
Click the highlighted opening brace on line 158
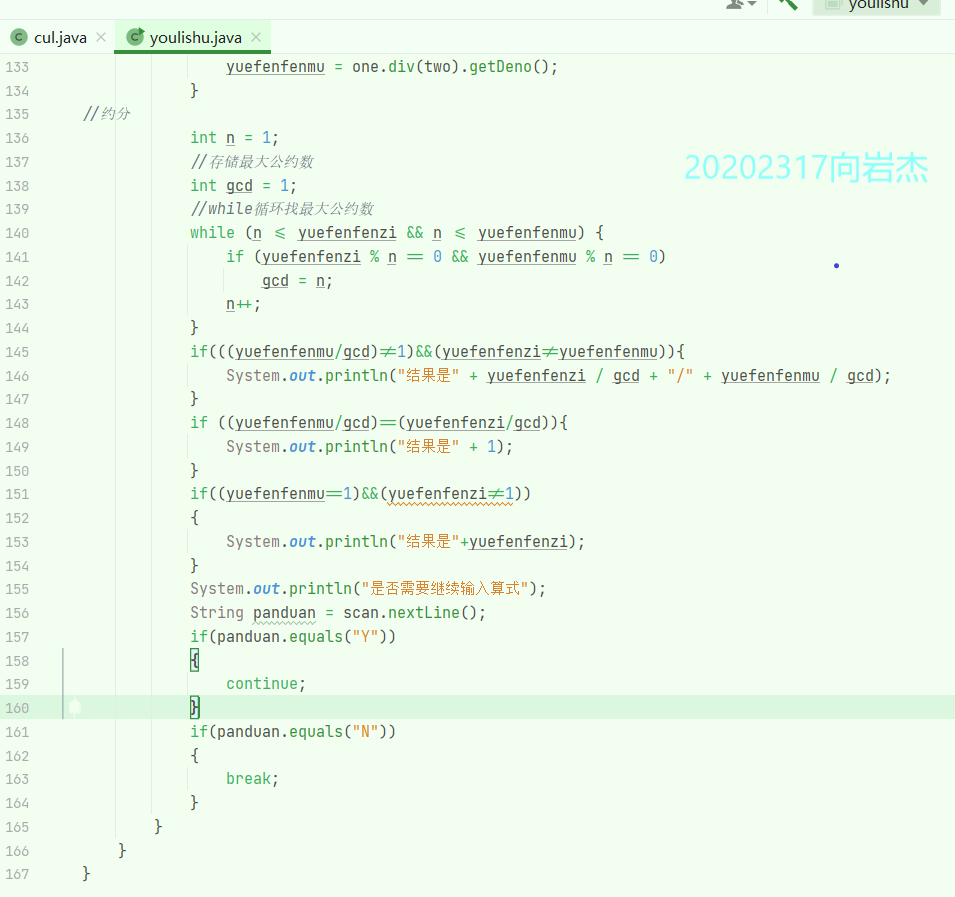point(194,660)
